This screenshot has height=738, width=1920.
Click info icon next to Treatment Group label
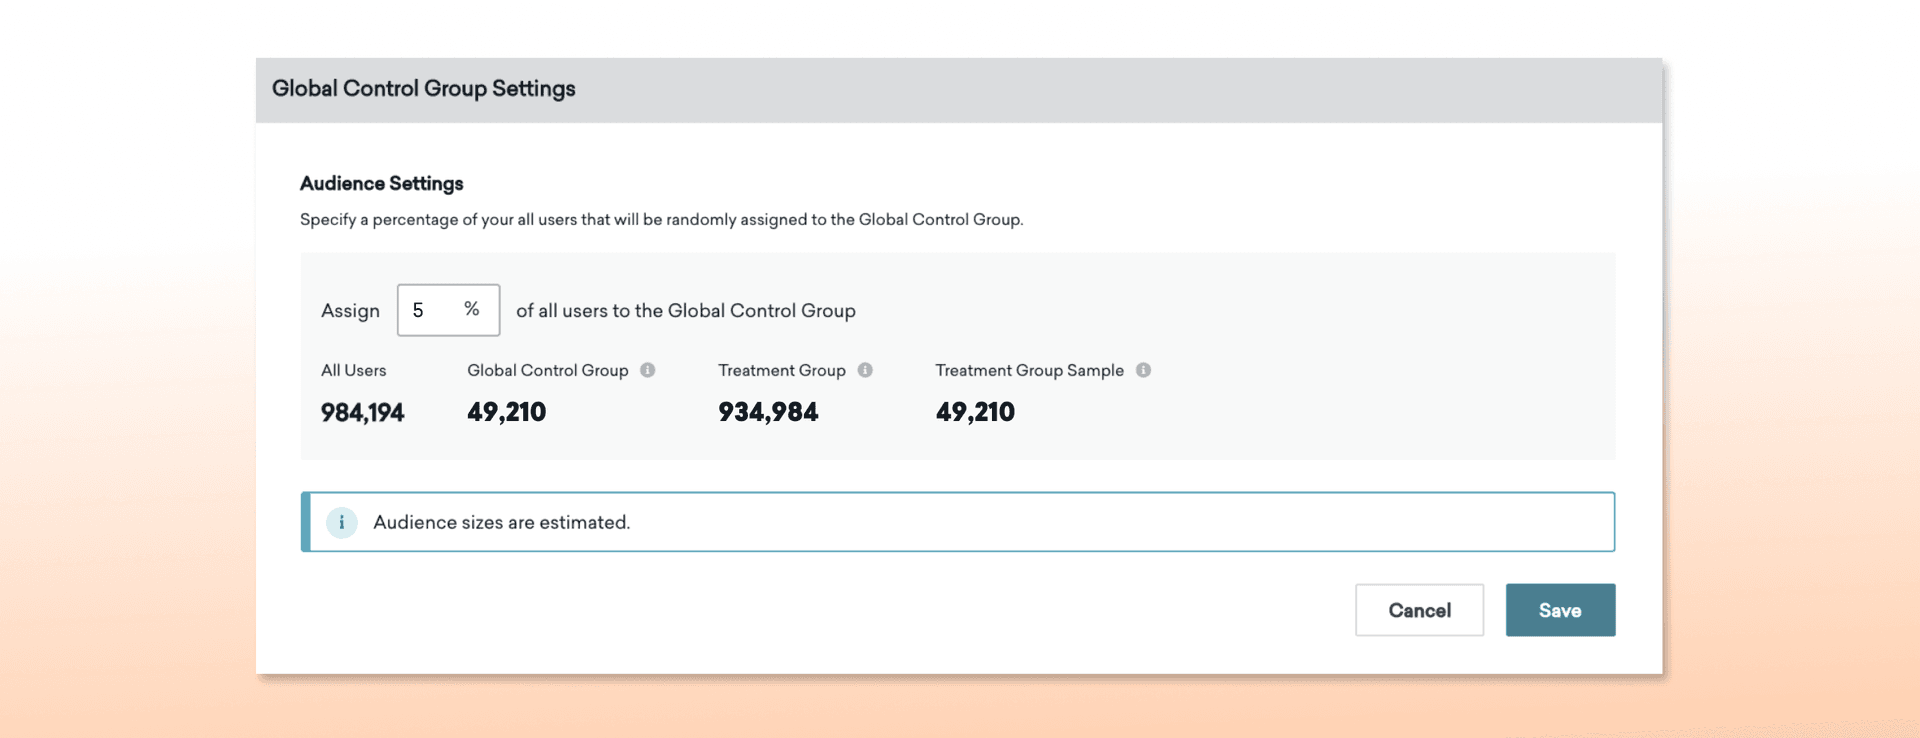click(x=865, y=370)
